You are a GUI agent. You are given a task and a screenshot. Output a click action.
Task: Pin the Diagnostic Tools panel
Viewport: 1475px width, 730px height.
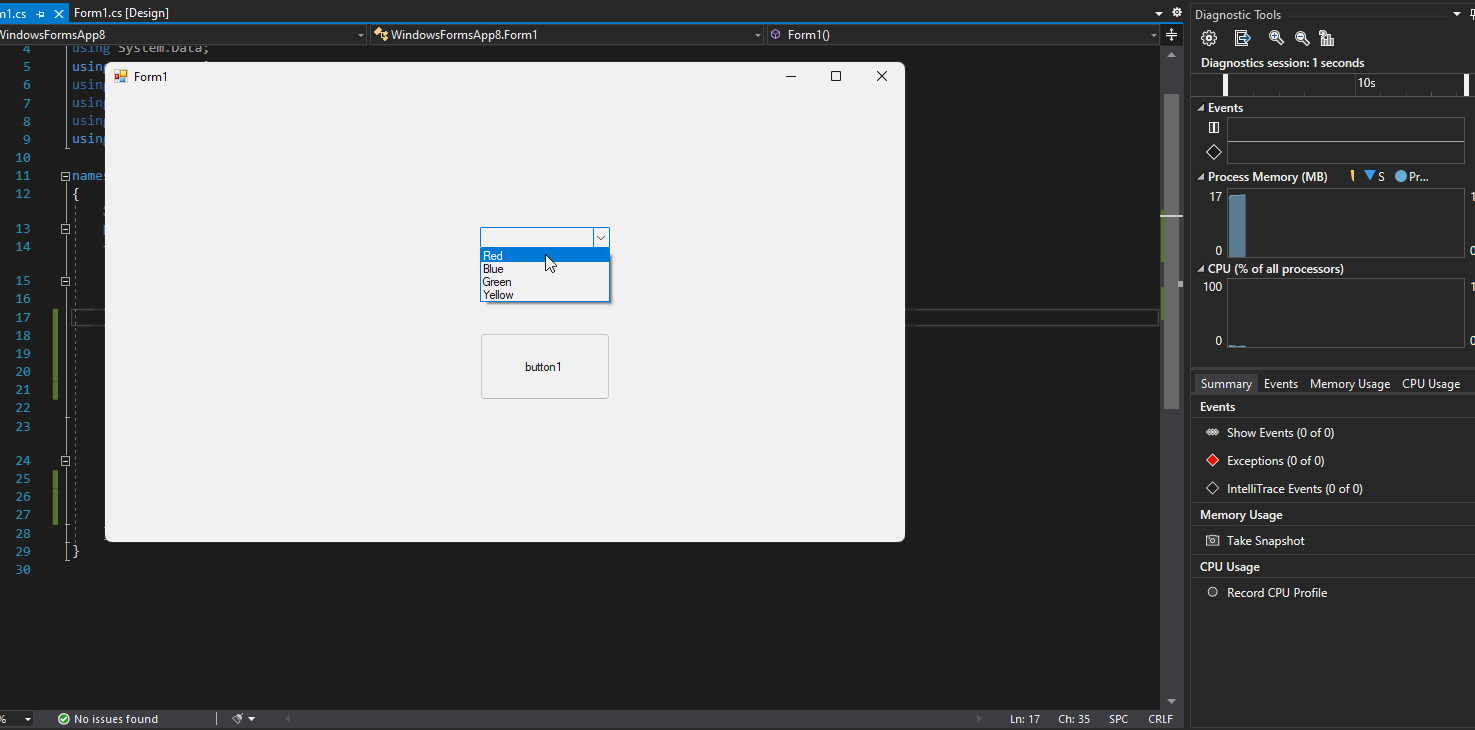1472,14
